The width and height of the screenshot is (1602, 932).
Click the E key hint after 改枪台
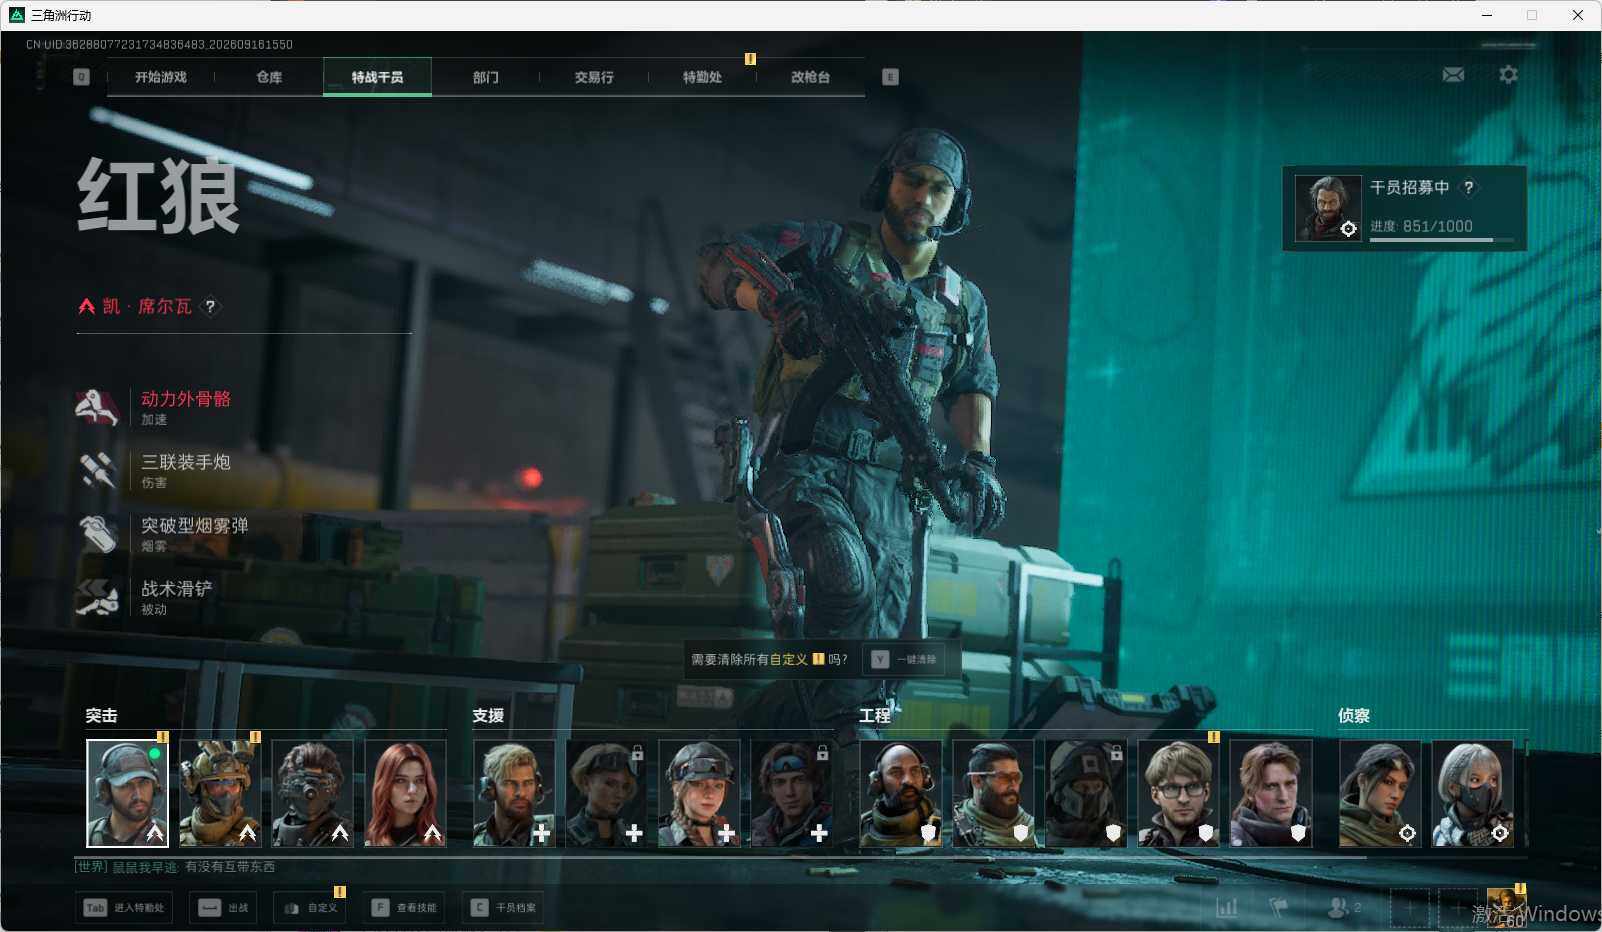(890, 77)
